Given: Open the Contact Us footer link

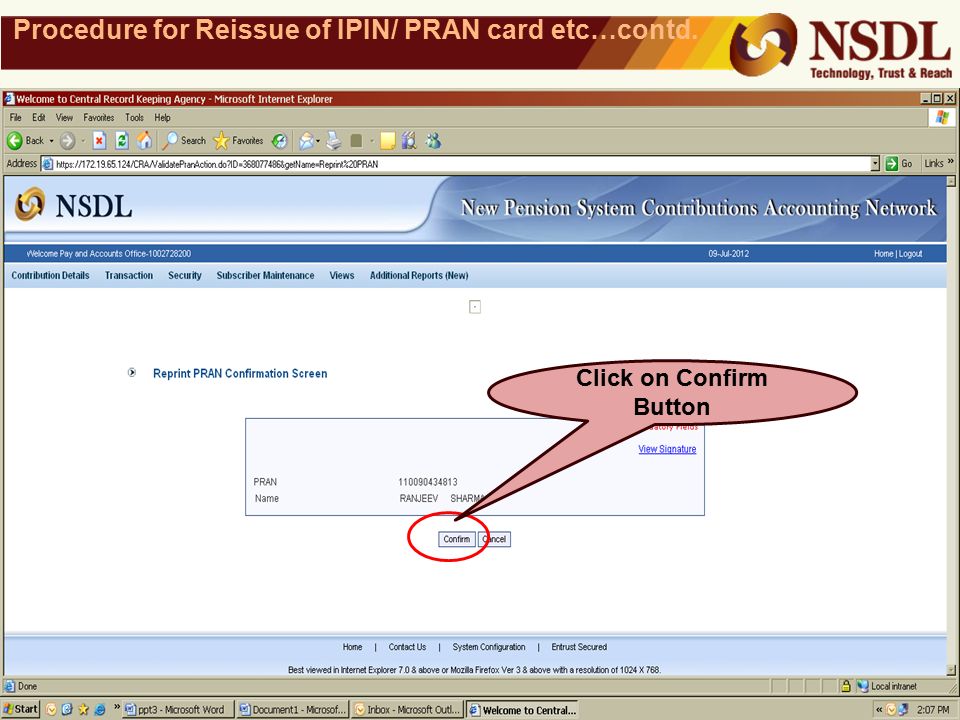Looking at the screenshot, I should (x=407, y=647).
